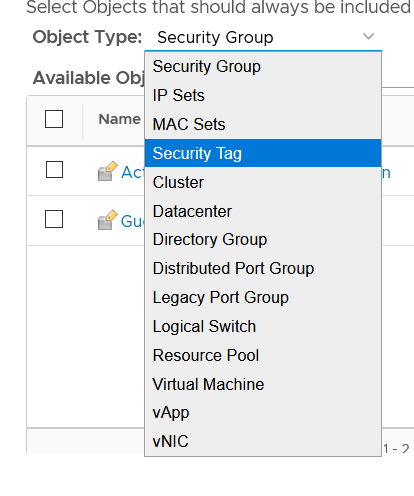414x496 pixels.
Task: Choose vApp object type
Action: [x=263, y=413]
